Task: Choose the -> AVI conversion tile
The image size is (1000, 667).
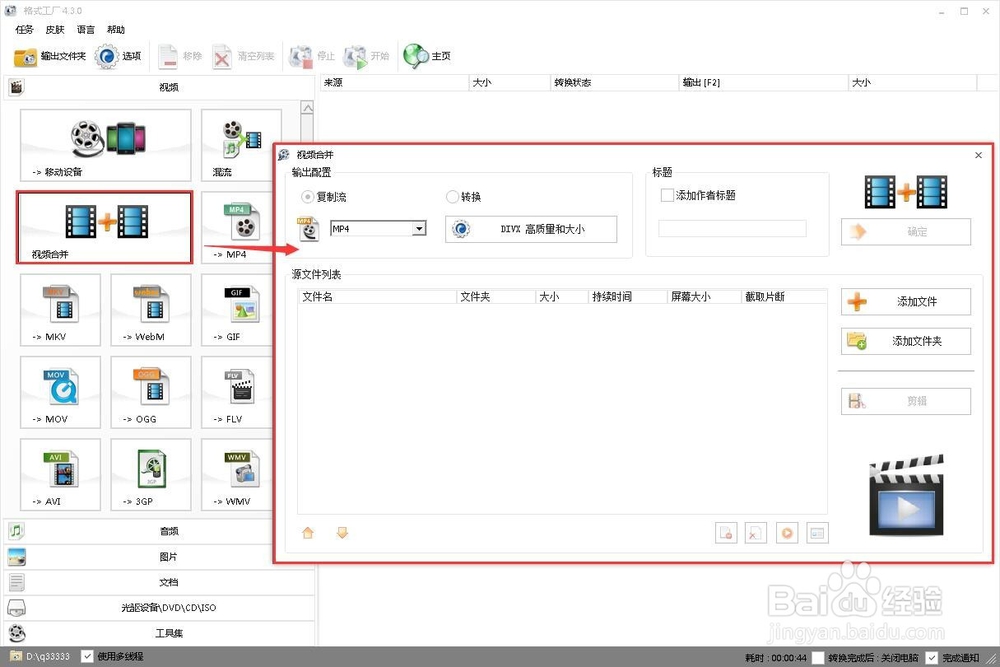Action: tap(60, 474)
